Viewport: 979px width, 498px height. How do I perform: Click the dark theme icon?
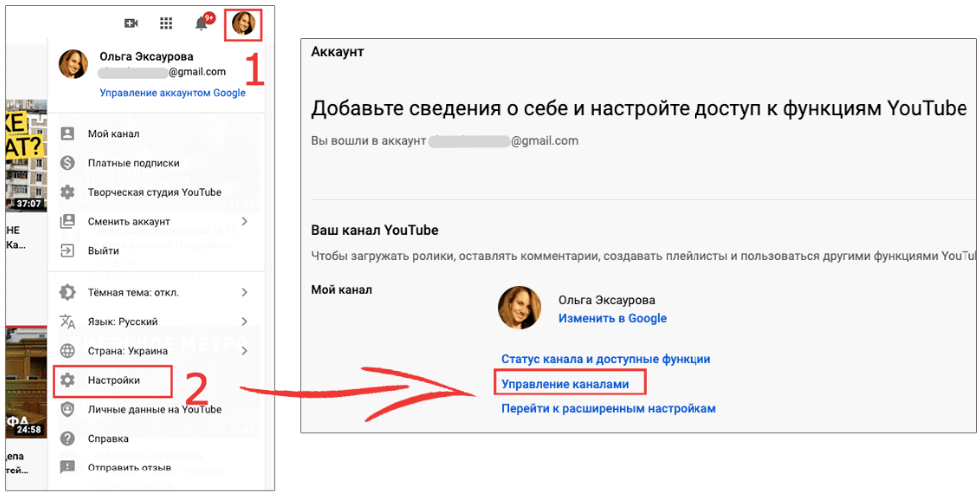coord(67,292)
